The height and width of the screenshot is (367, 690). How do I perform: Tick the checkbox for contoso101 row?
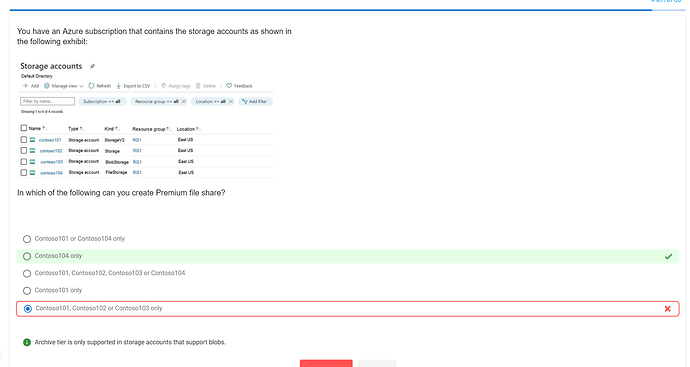pyautogui.click(x=24, y=139)
